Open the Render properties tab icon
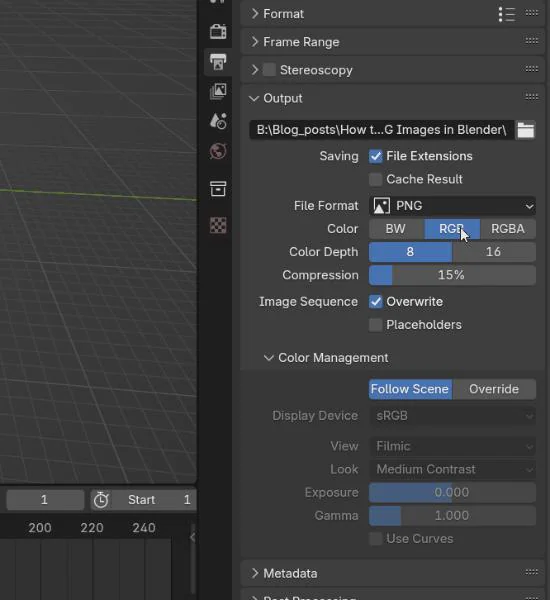The height and width of the screenshot is (600, 550). 218,32
